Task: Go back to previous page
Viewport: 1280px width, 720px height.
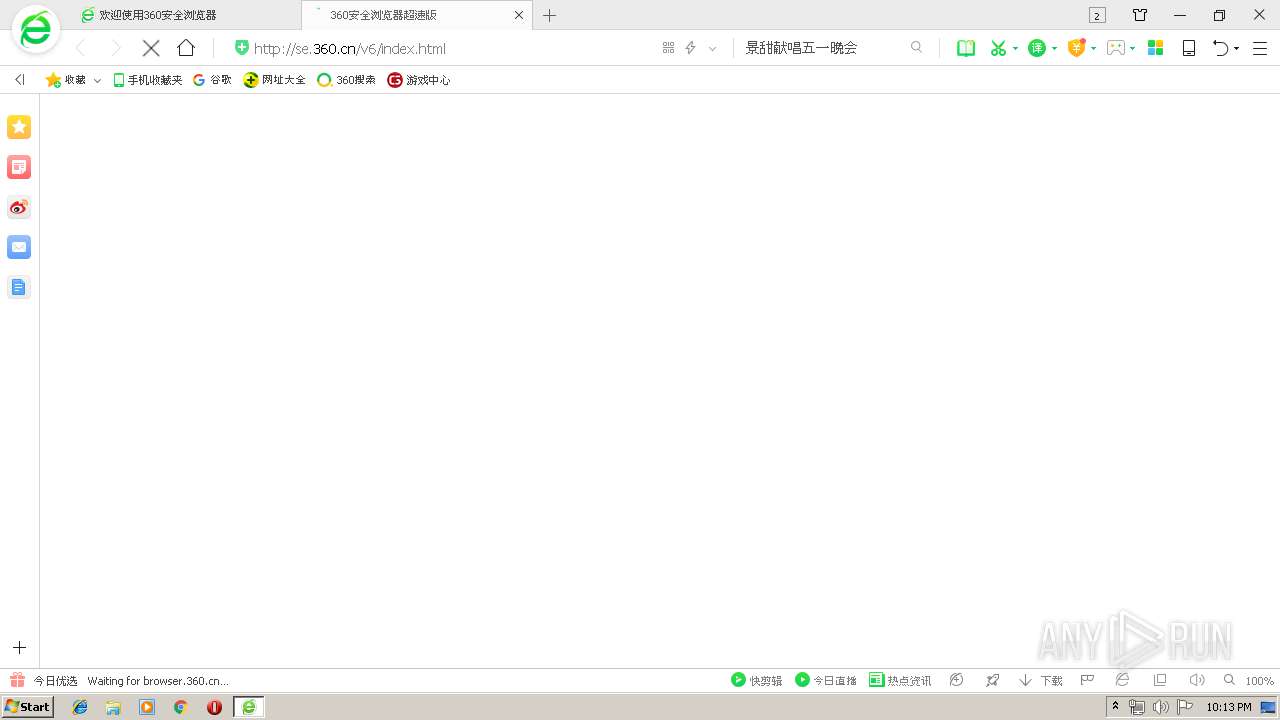Action: pos(81,48)
